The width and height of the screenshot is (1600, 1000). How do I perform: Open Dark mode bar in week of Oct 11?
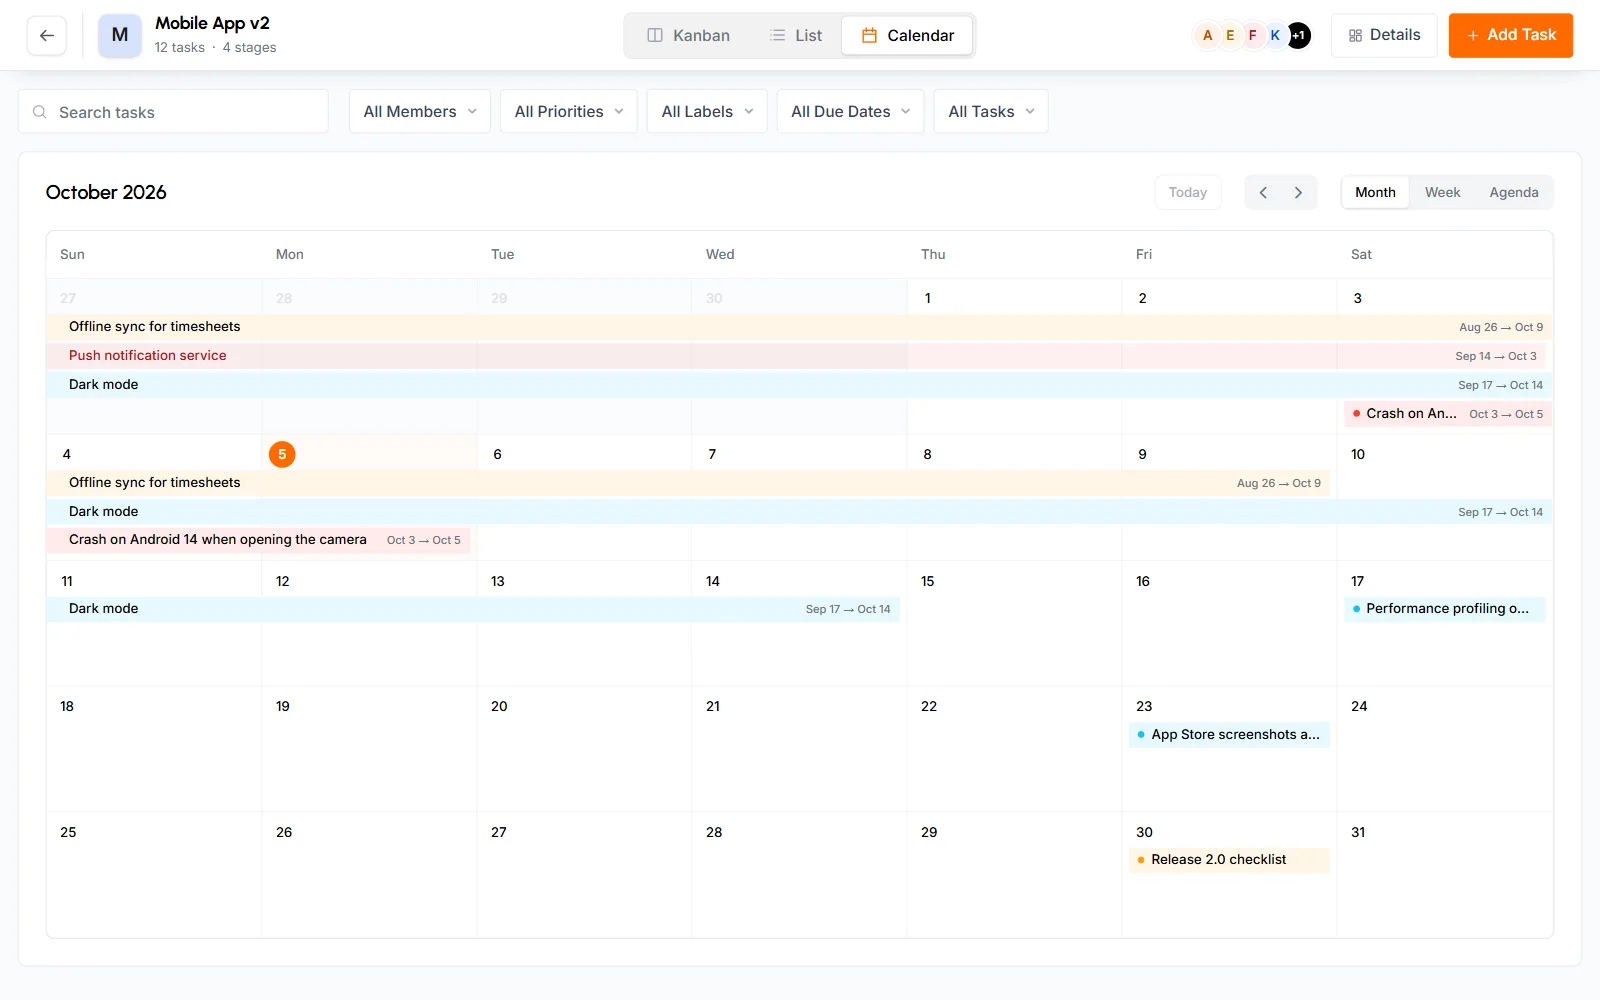coord(473,609)
